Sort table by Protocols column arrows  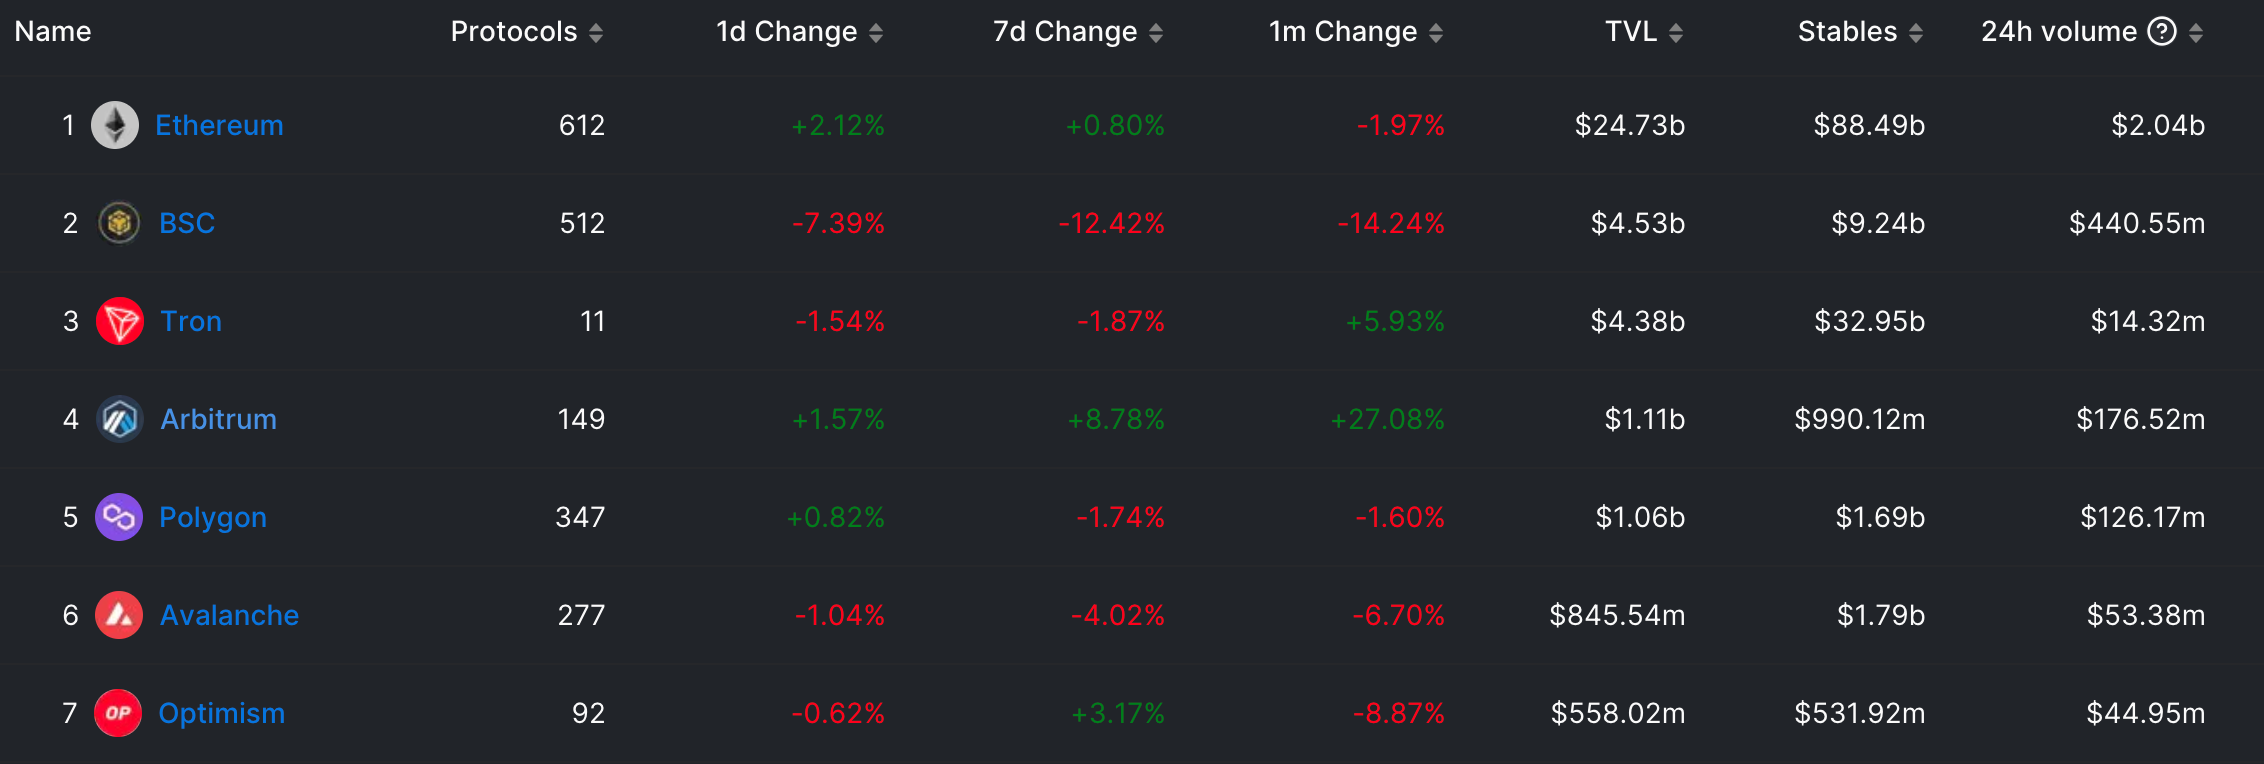(596, 33)
